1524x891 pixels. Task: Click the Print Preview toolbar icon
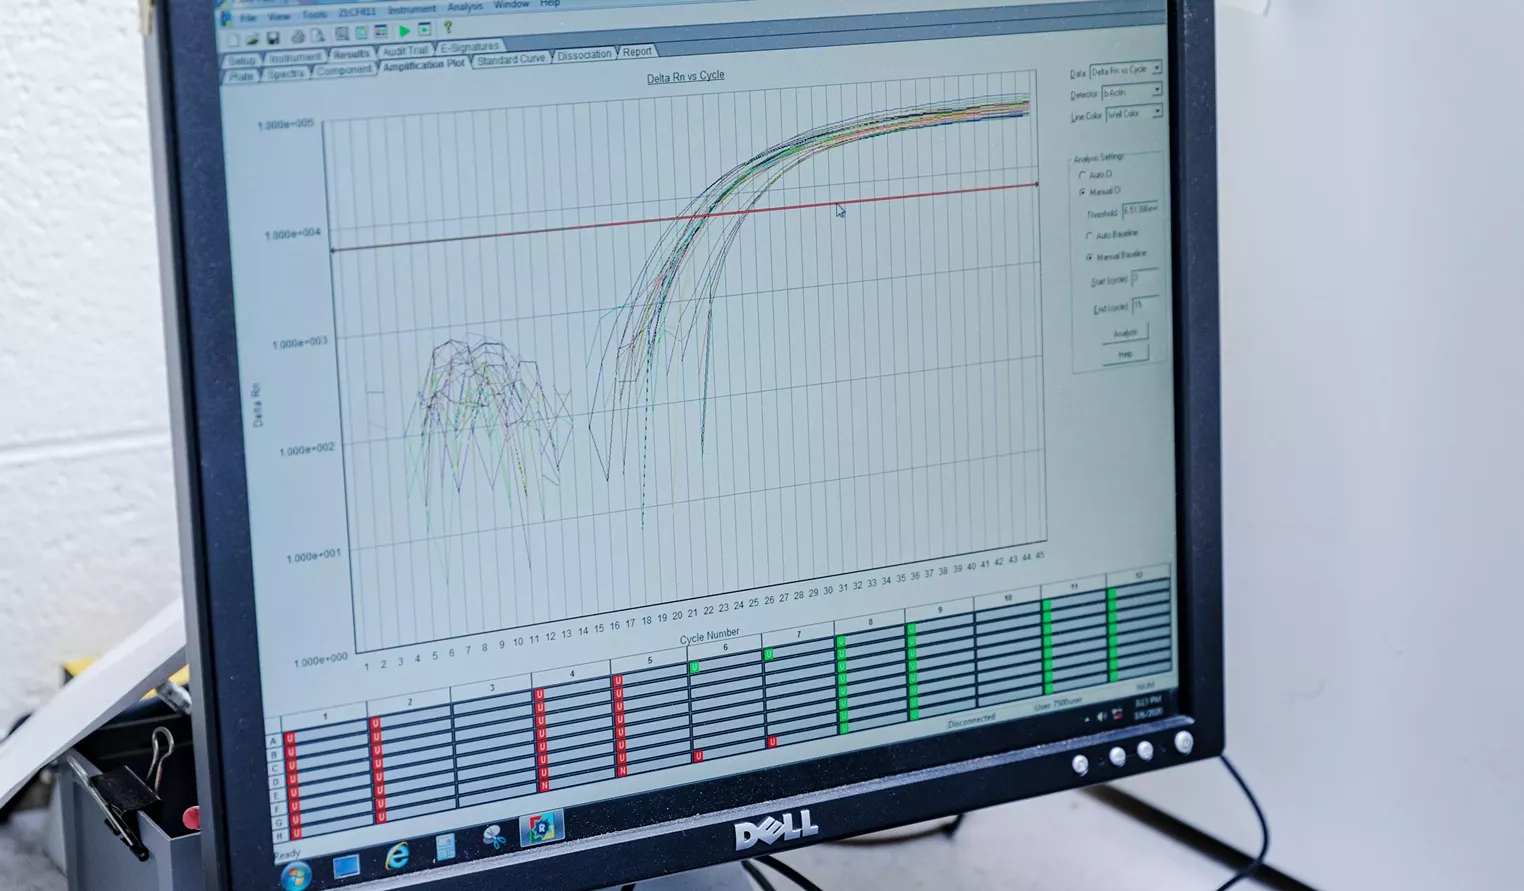318,35
